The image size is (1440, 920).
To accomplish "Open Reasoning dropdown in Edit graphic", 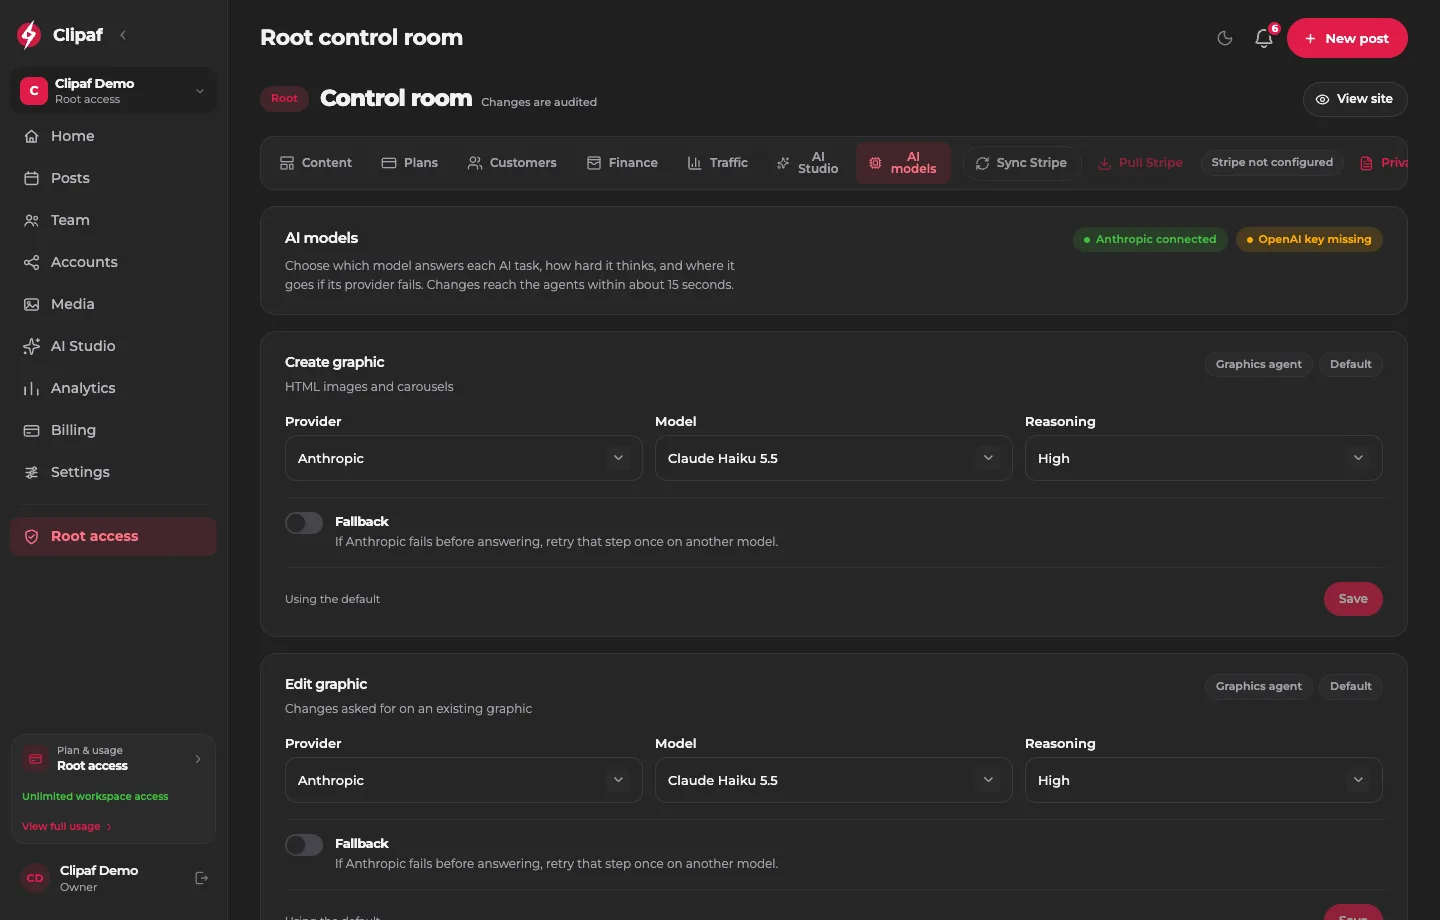I will pyautogui.click(x=1204, y=780).
